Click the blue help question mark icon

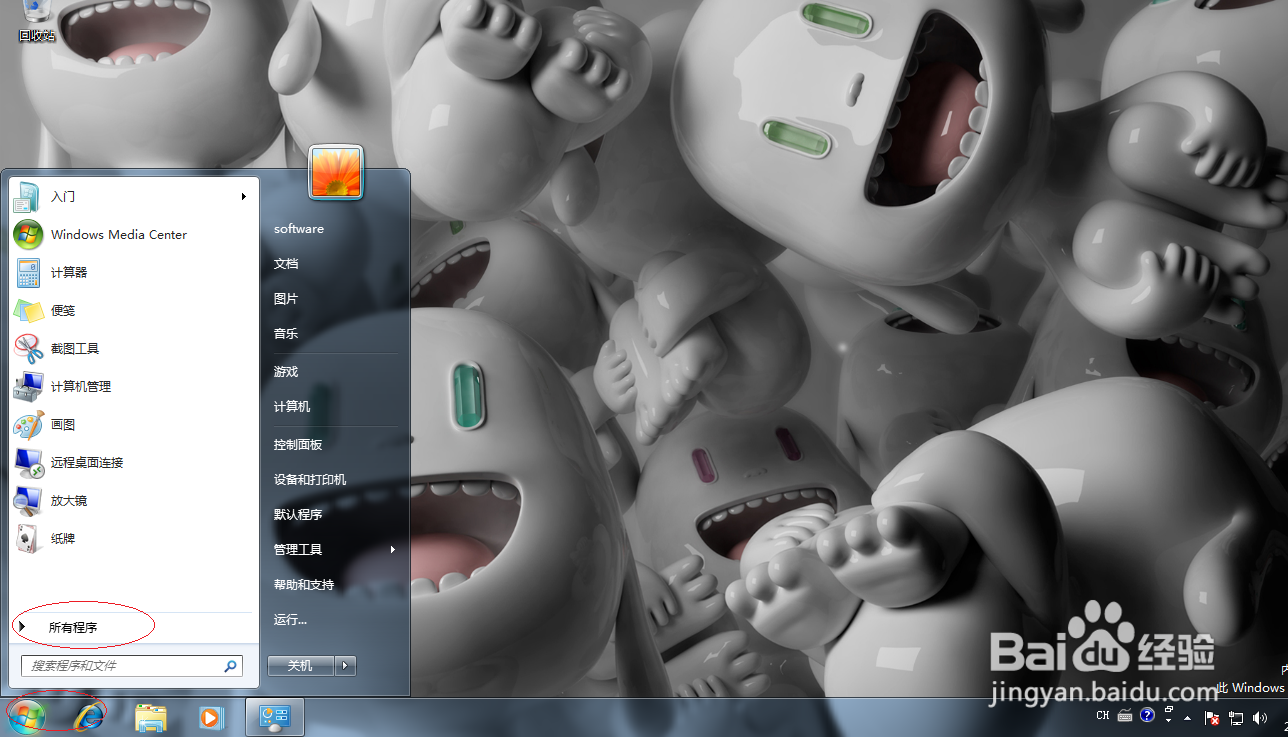tap(1147, 715)
